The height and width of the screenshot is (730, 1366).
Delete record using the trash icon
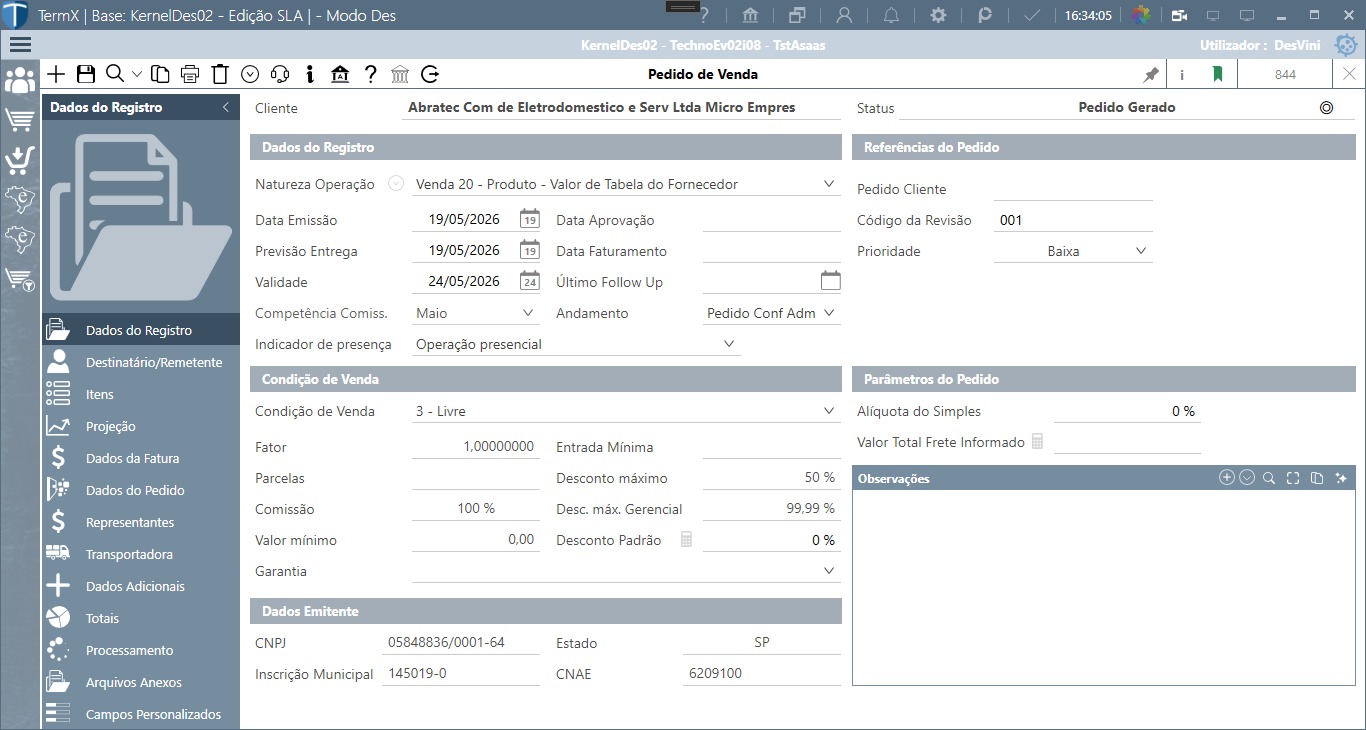220,74
